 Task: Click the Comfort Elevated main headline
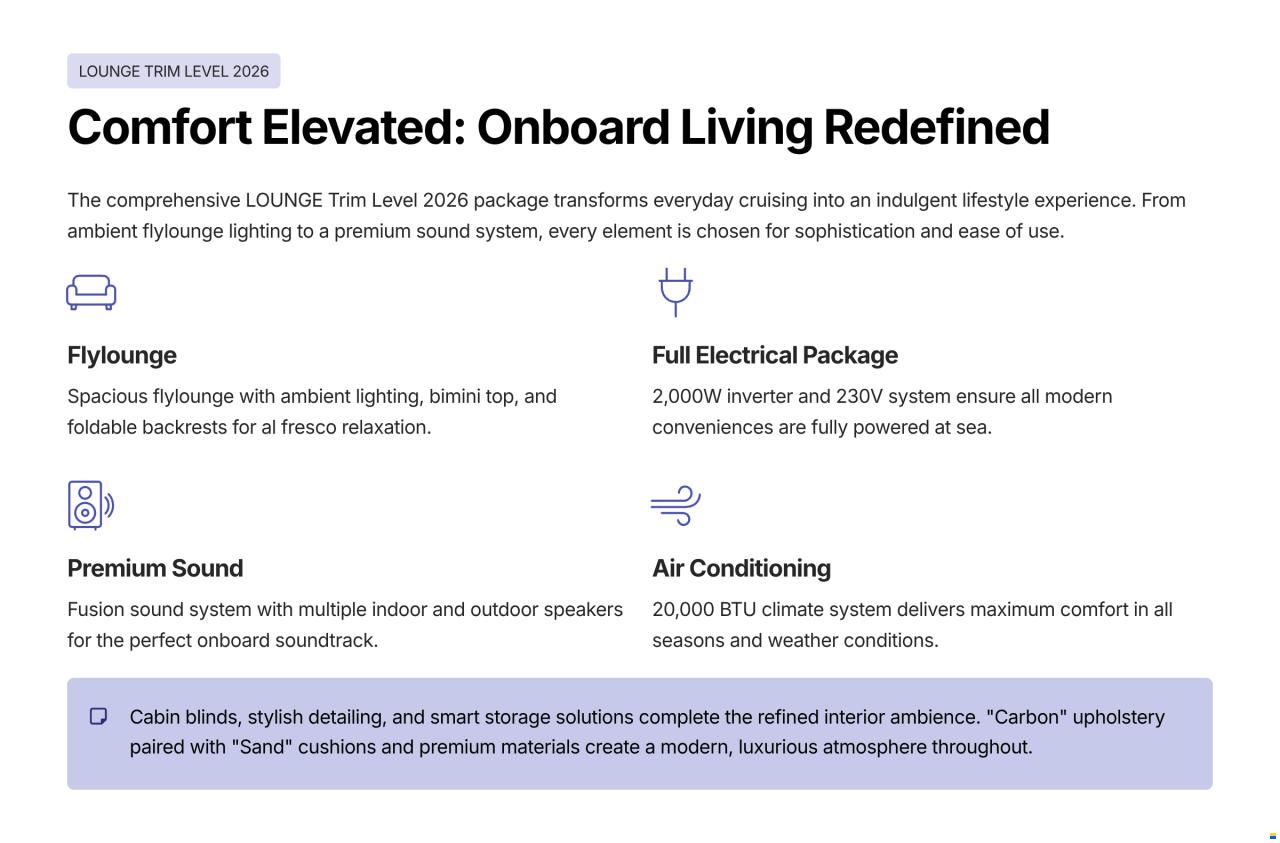click(558, 127)
